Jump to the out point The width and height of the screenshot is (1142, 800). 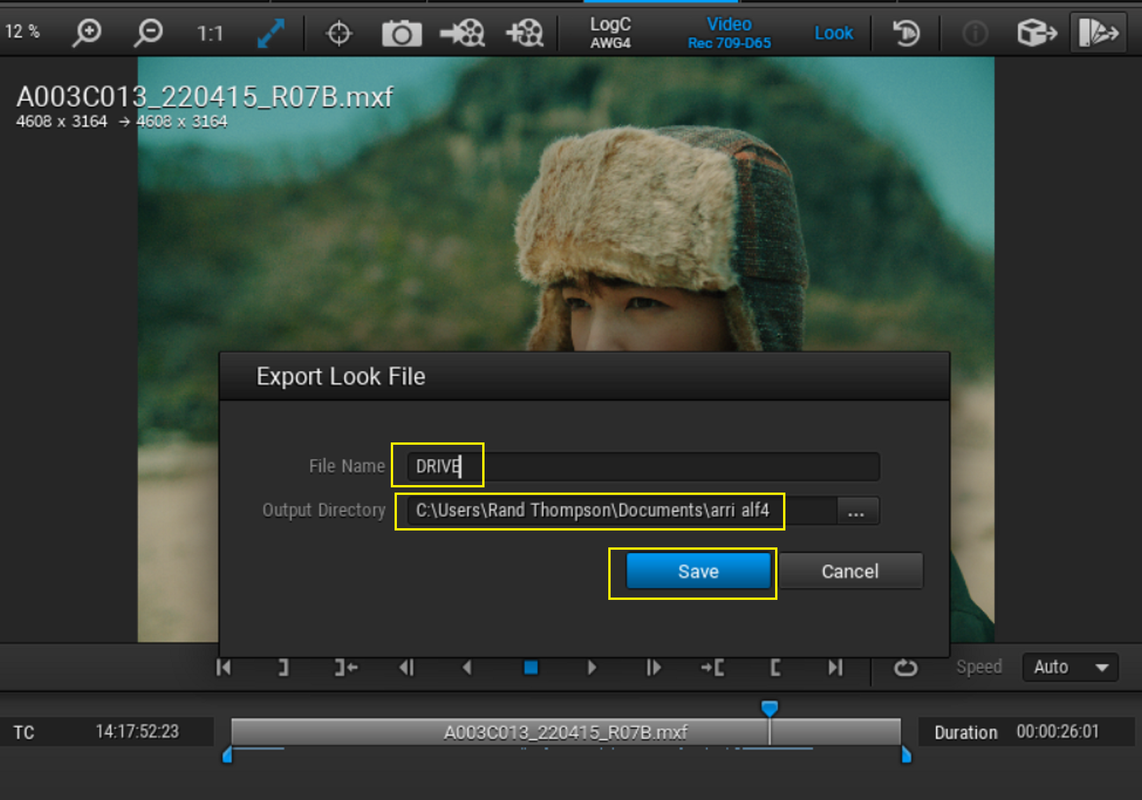tap(346, 667)
